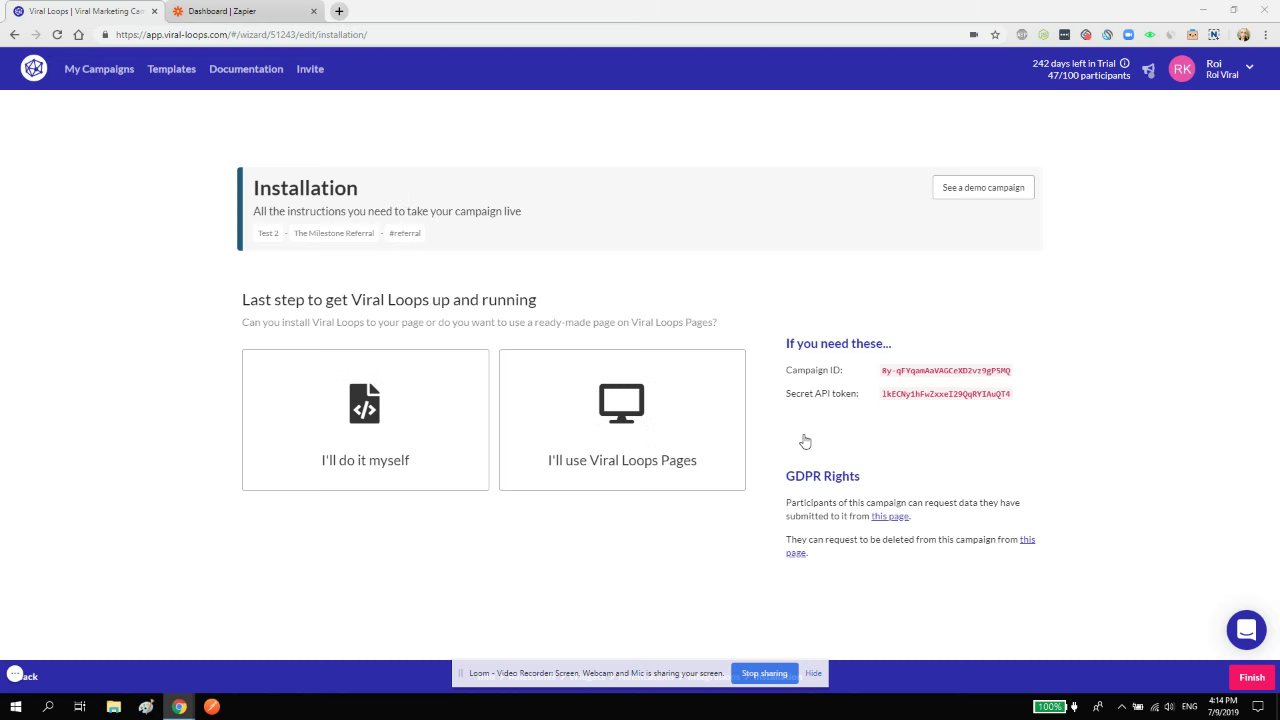
Task: Click the taskbar search icon
Action: tap(48, 707)
